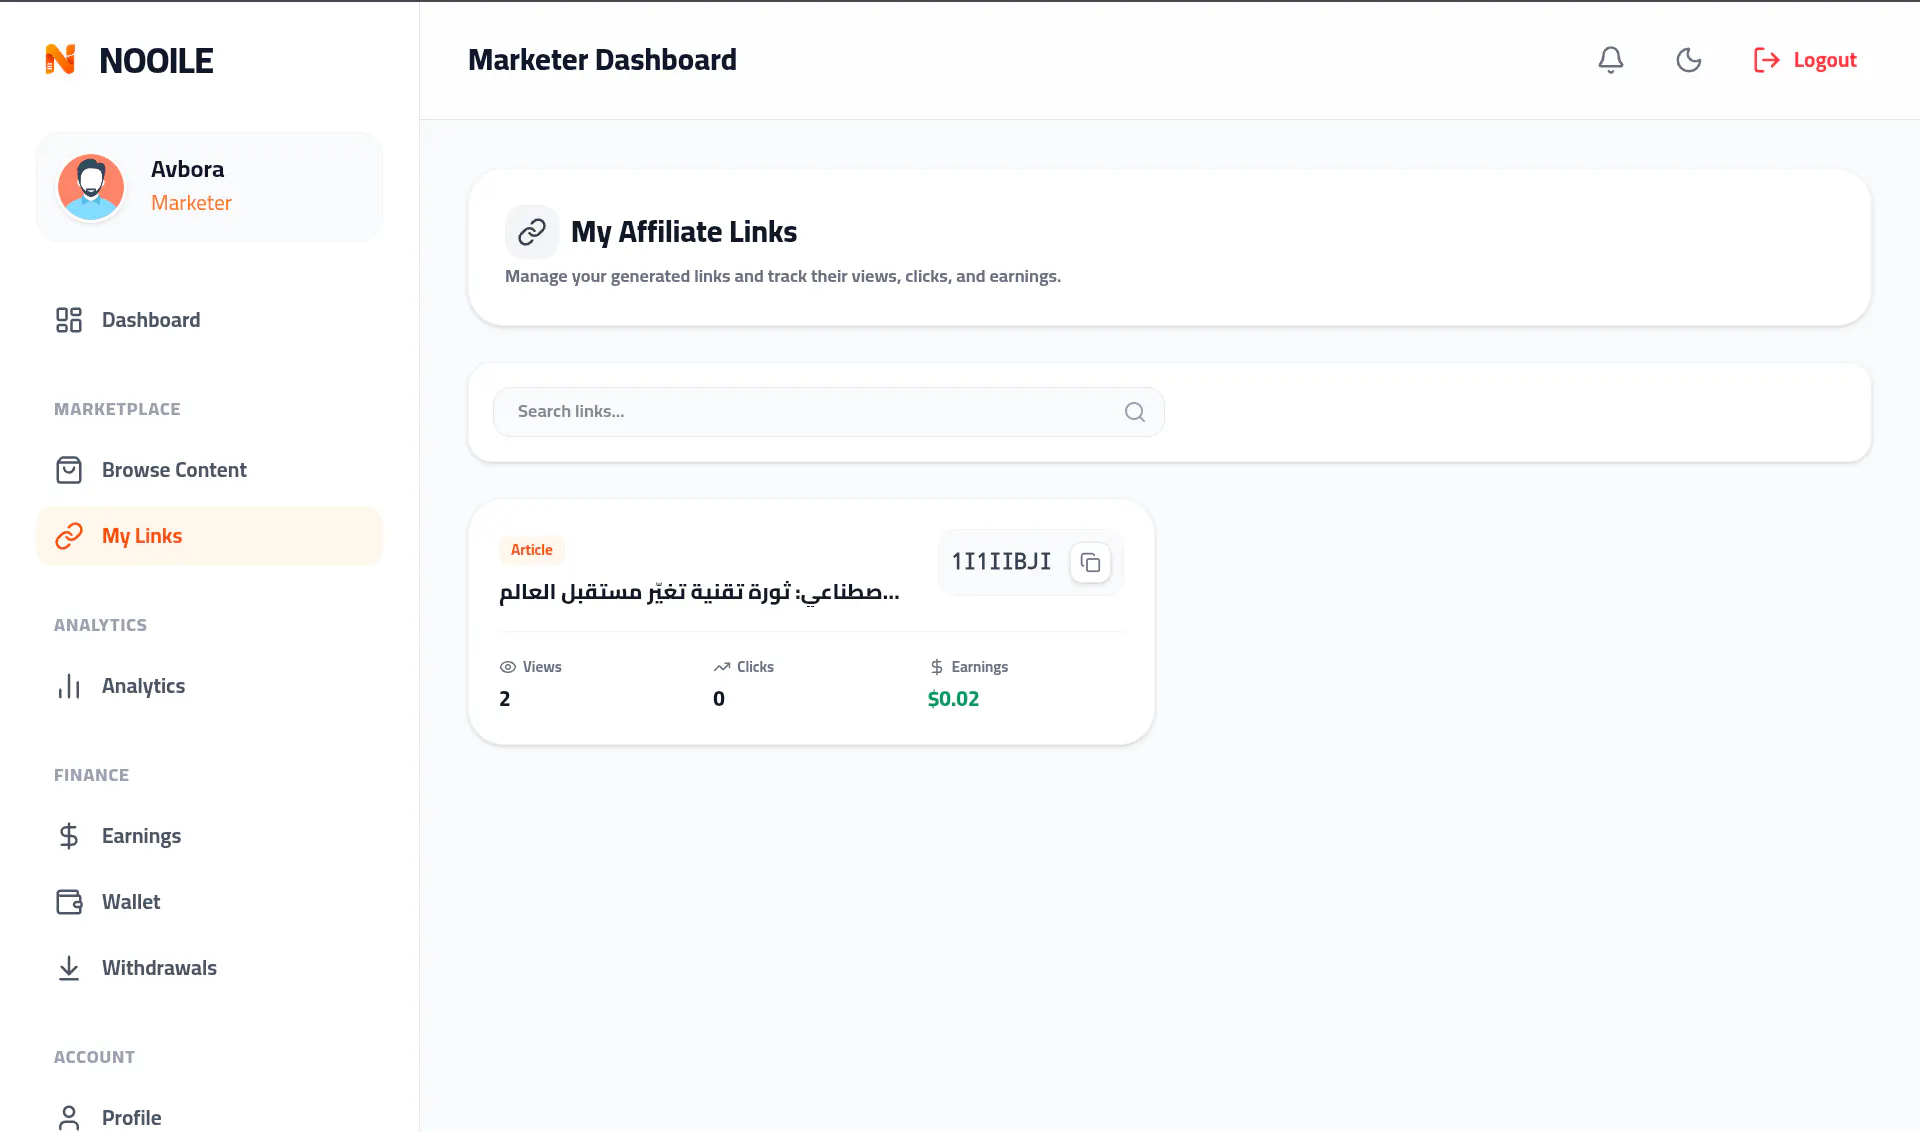Screen dimensions: 1920x1132
Task: Click the Wallet icon in sidebar
Action: (x=69, y=902)
